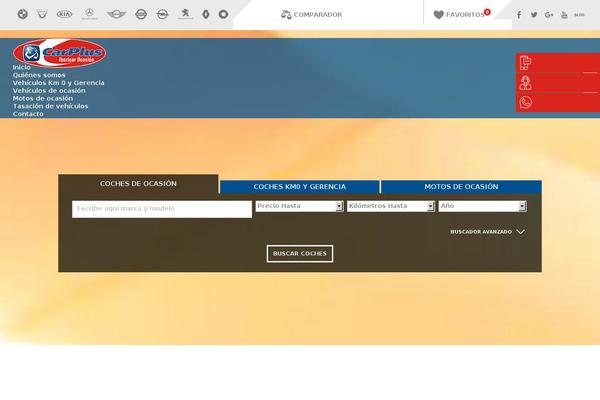The height and width of the screenshot is (400, 600).
Task: Visit the Twitter profile icon
Action: (534, 15)
